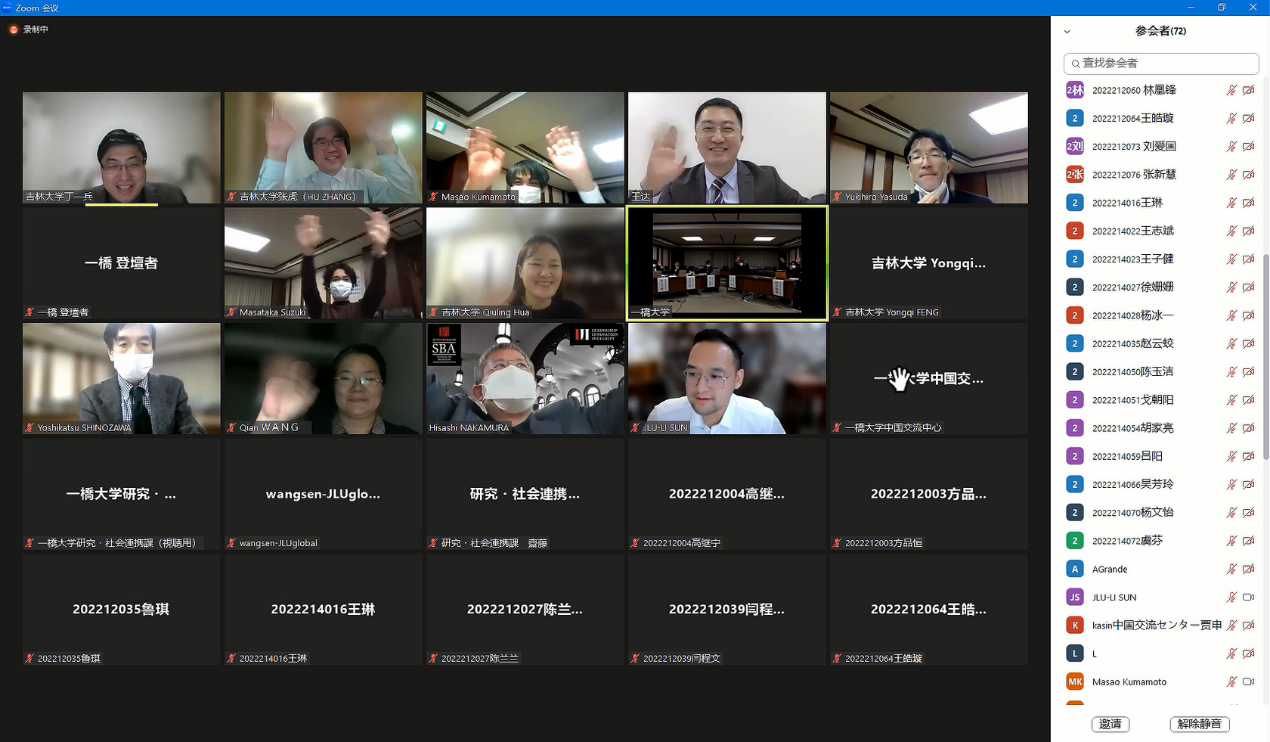The height and width of the screenshot is (742, 1270).
Task: Click camera icon next to Masao Kumamoto
Action: coord(1248,682)
